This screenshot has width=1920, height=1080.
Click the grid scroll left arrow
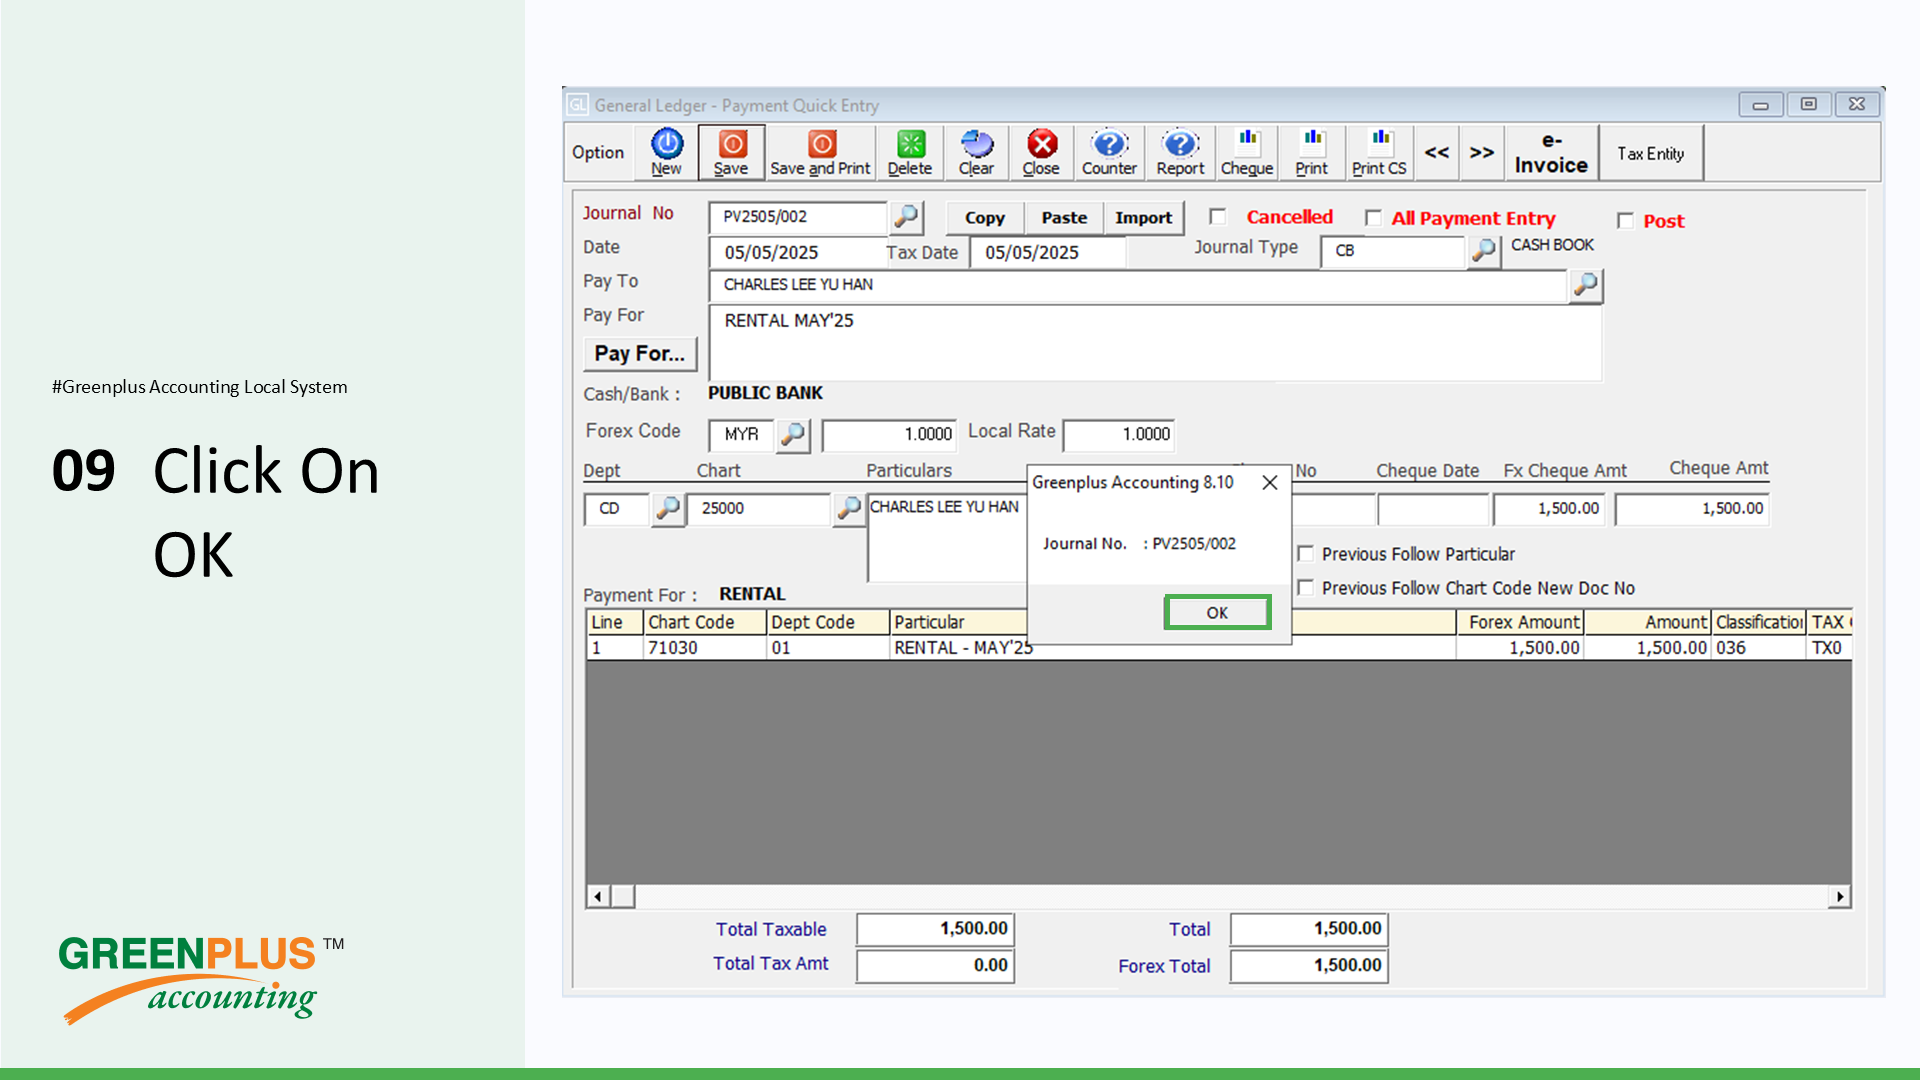point(597,897)
